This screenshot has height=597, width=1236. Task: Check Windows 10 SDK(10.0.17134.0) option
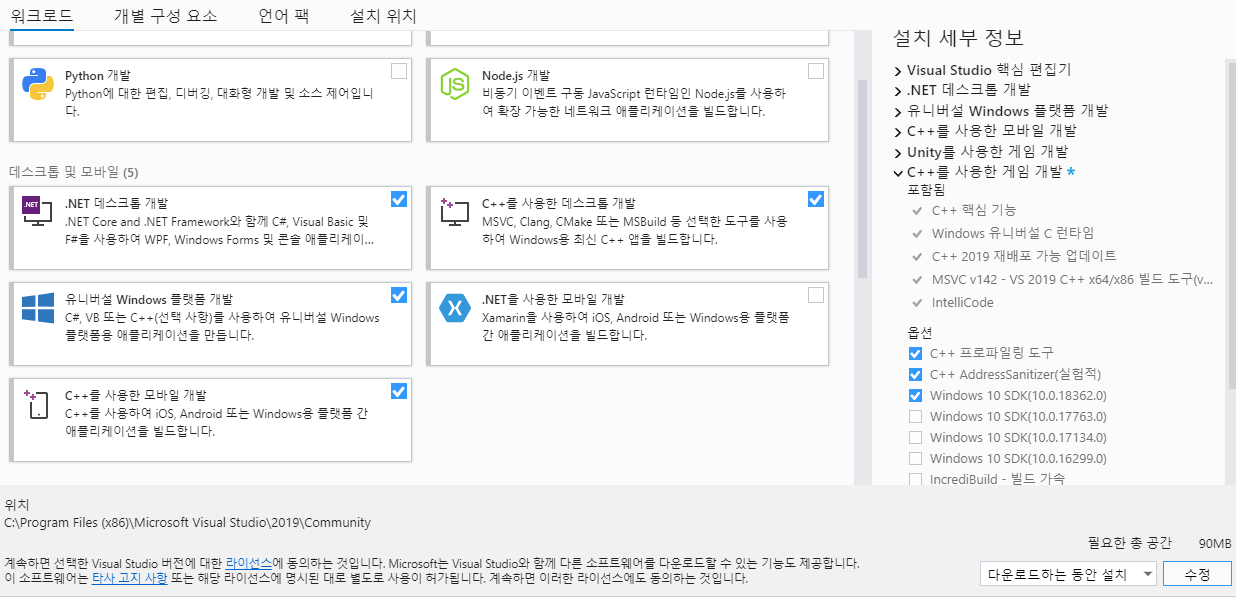[915, 437]
